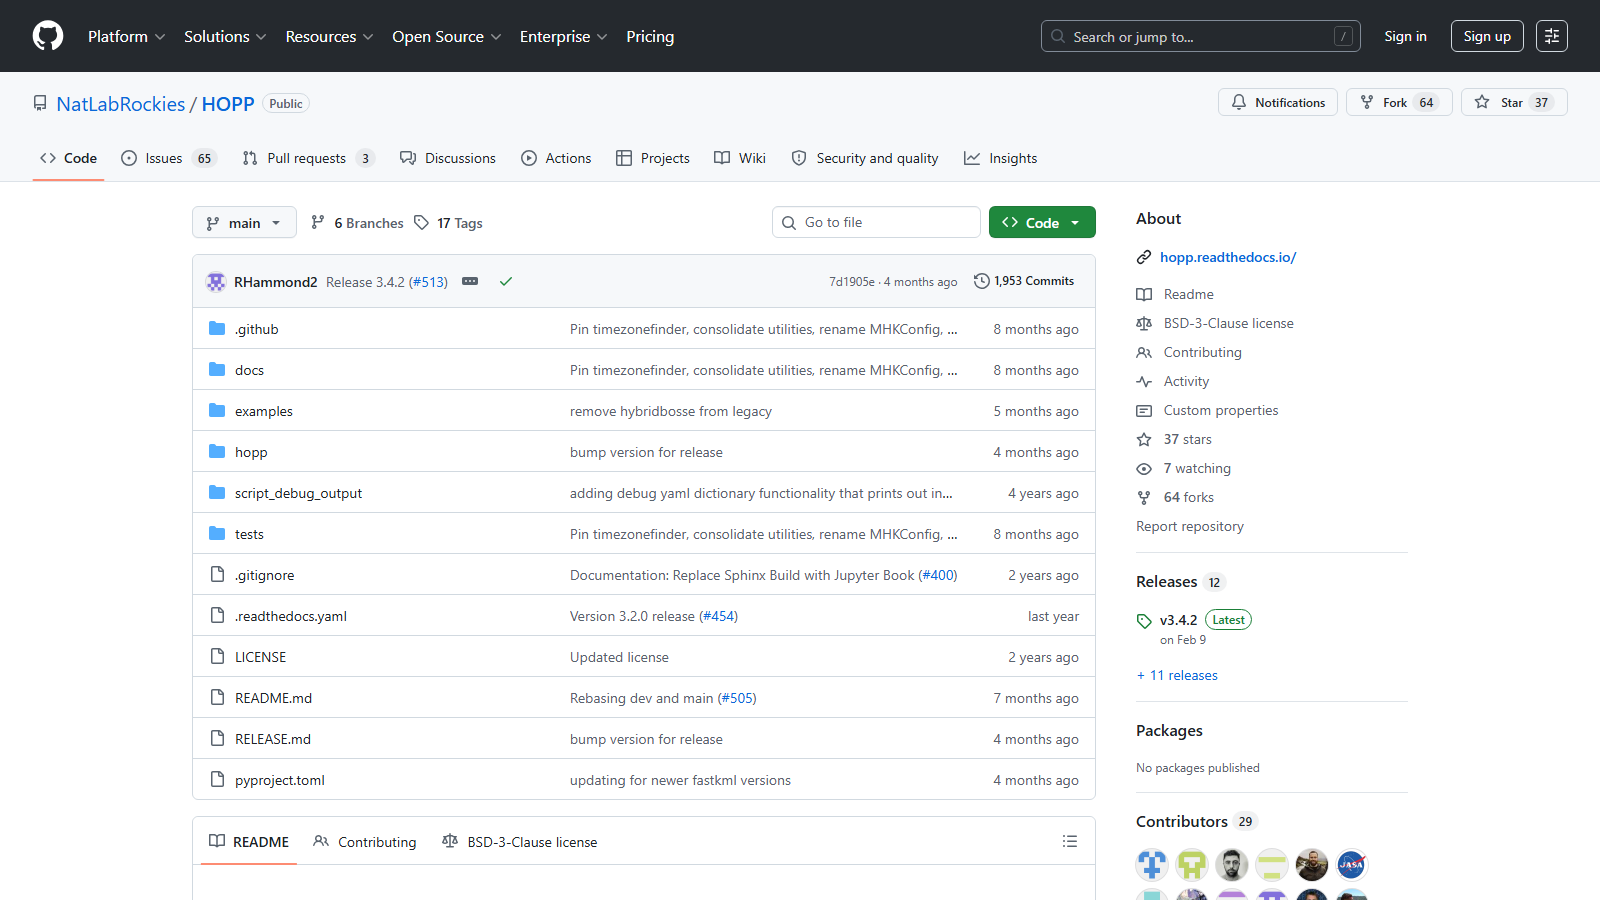Open the Security and quality tab

(x=865, y=158)
